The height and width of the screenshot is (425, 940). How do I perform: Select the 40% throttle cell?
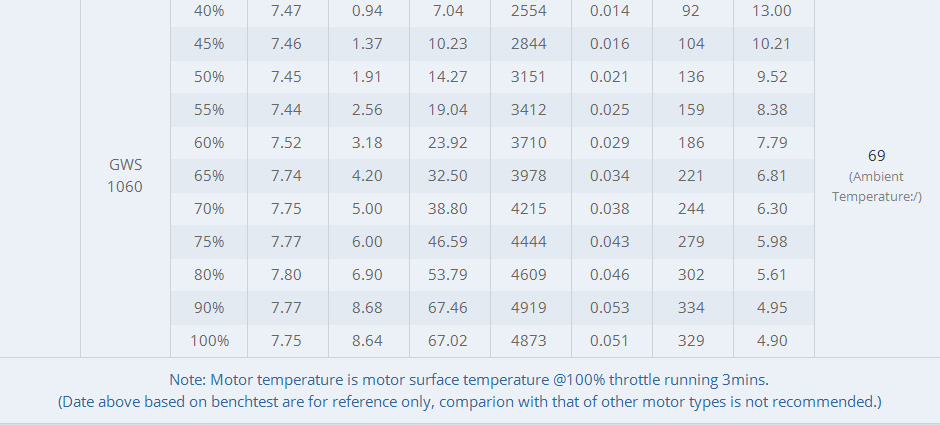pos(209,11)
